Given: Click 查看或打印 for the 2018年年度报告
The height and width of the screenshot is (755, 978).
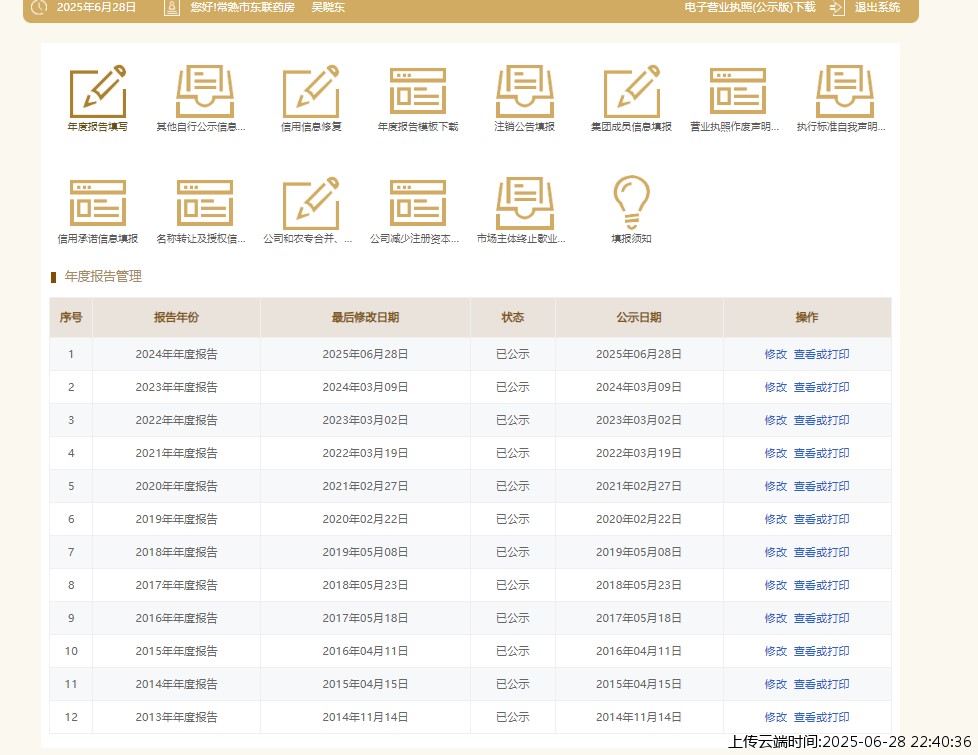Looking at the screenshot, I should tap(821, 552).
